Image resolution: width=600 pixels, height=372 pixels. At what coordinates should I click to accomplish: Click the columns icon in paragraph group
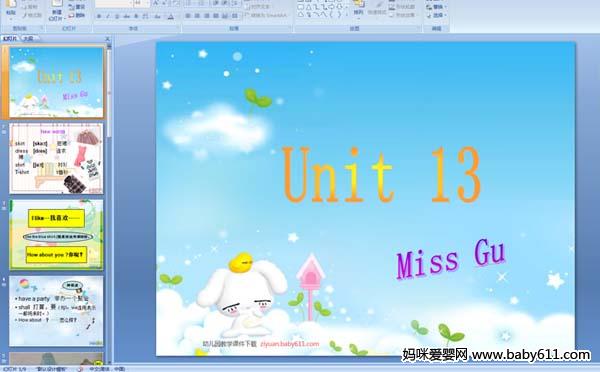tap(234, 16)
